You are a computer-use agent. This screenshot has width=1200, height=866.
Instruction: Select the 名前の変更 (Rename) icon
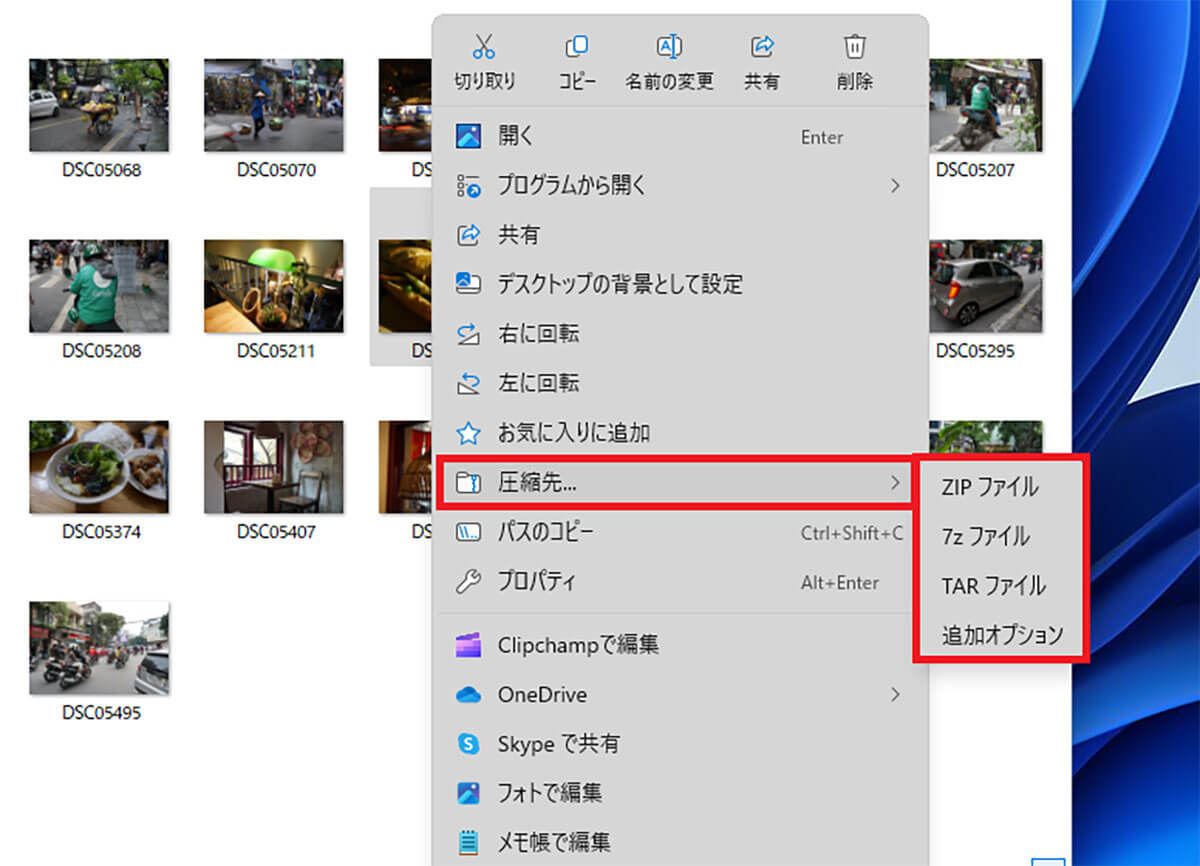tap(669, 48)
